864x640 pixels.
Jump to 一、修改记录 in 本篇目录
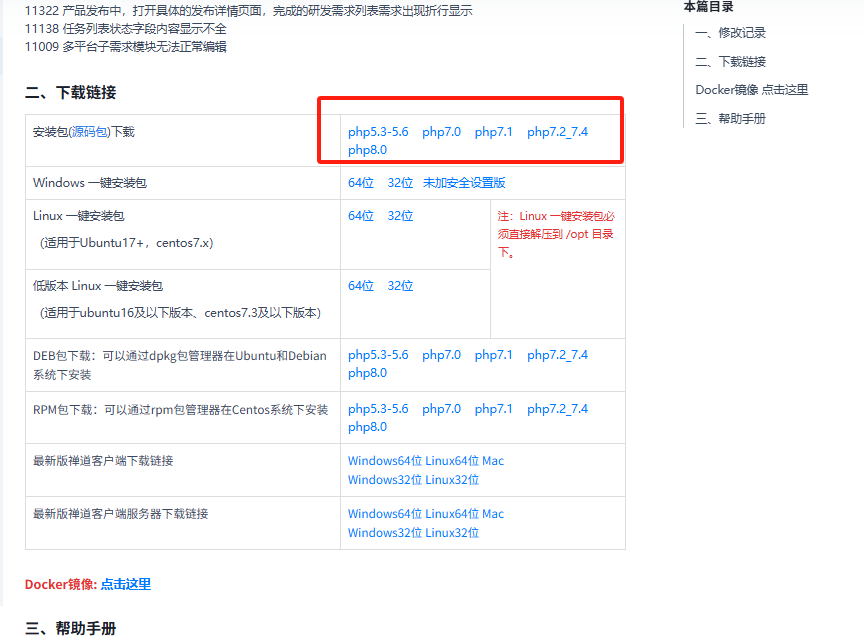[x=730, y=33]
